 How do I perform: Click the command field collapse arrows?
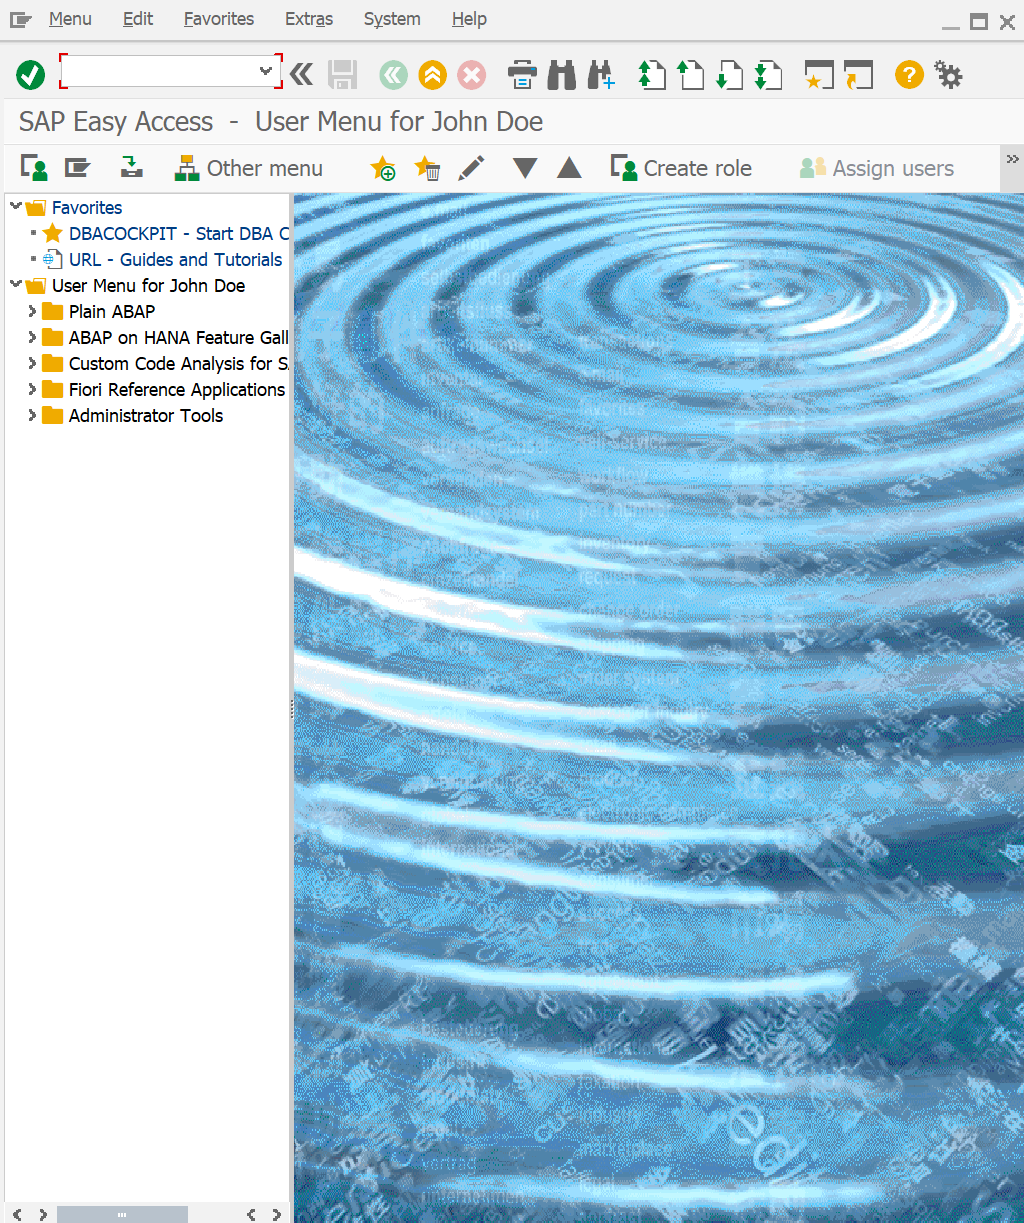pos(301,74)
